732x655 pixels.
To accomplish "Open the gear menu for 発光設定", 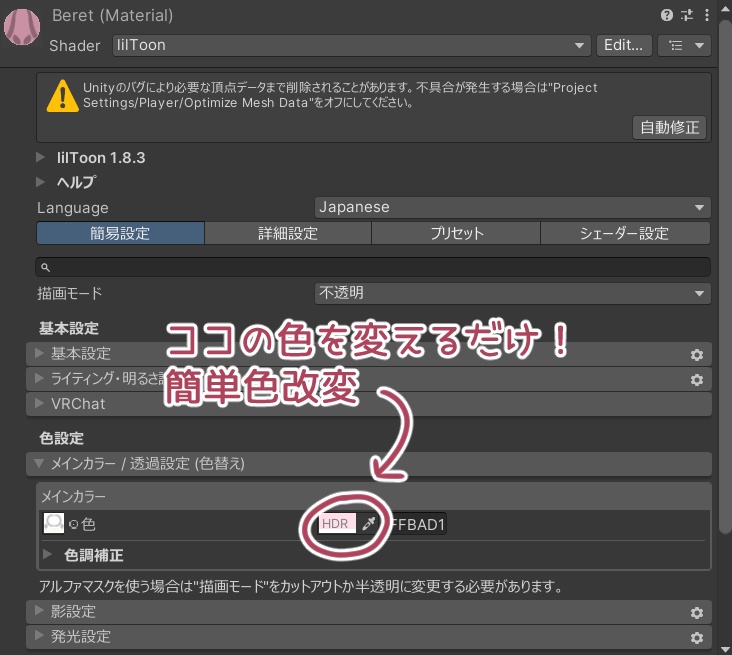I will 697,637.
